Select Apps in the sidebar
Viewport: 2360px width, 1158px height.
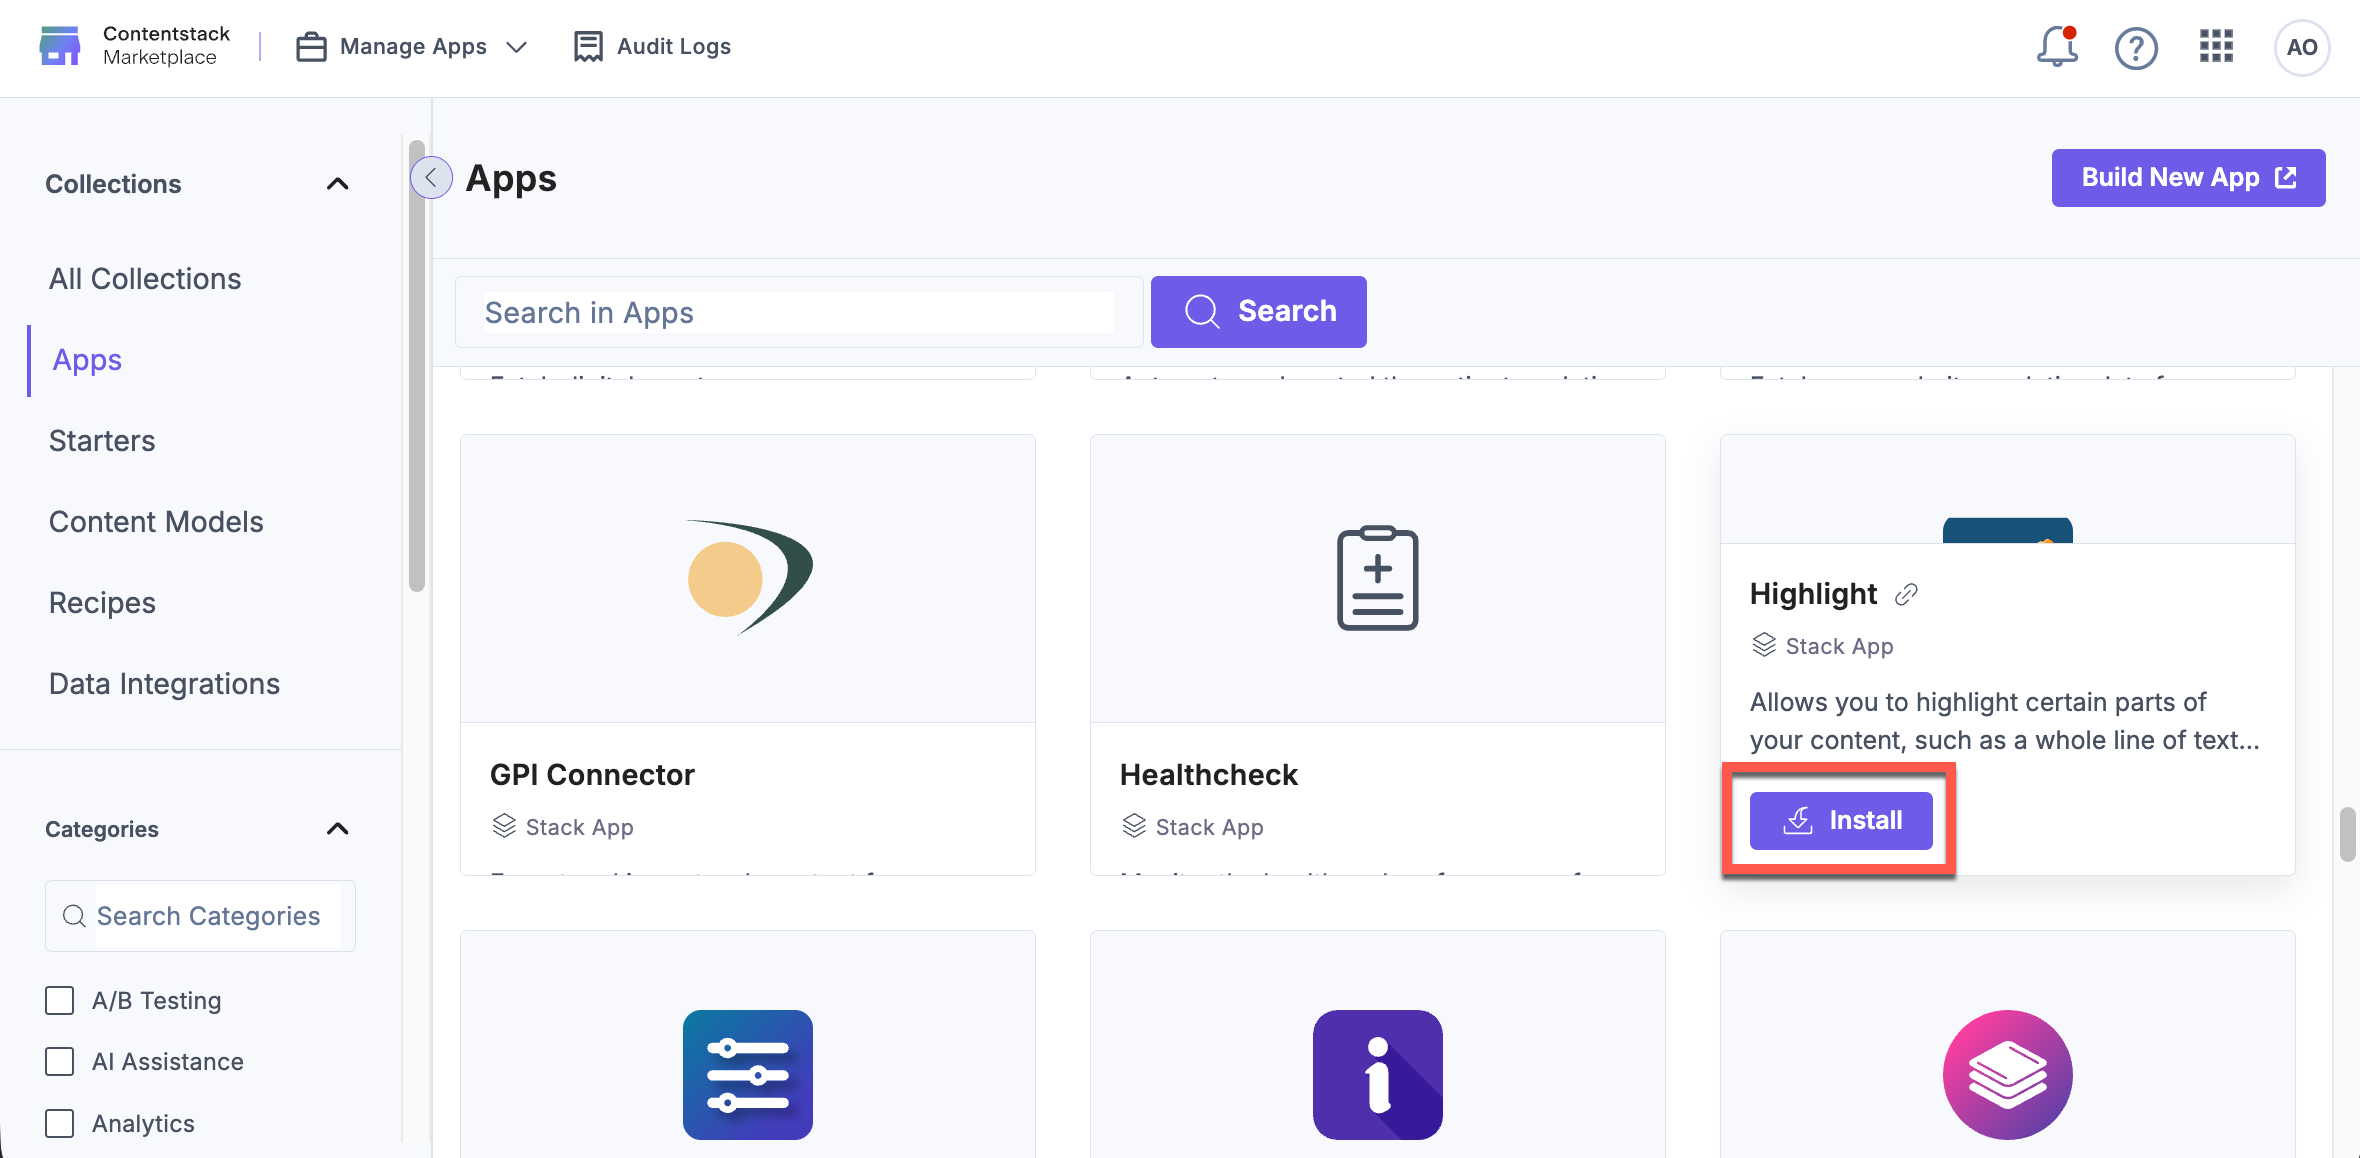click(87, 360)
